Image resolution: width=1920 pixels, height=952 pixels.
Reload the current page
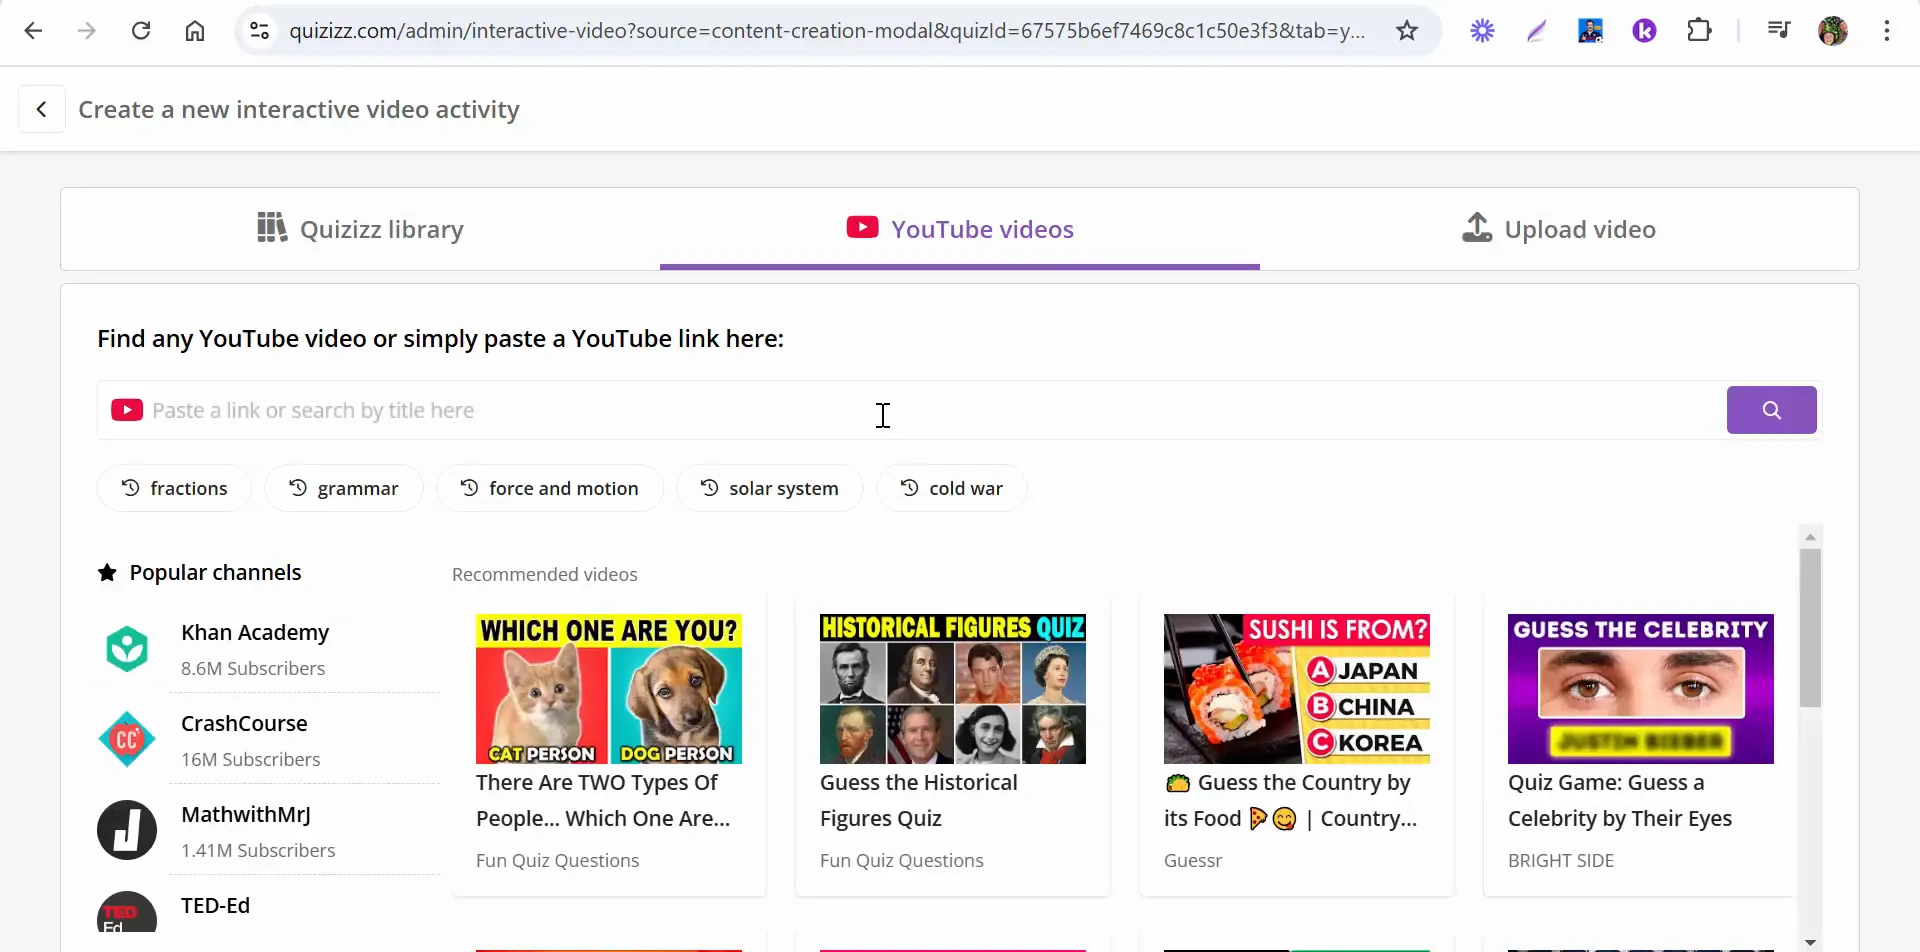[141, 31]
